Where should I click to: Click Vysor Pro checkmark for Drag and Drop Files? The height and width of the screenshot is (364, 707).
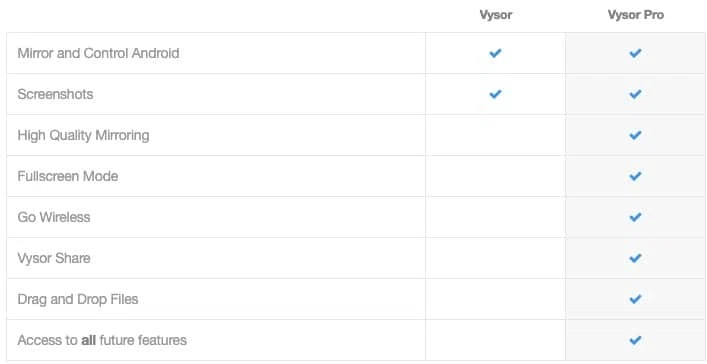635,299
